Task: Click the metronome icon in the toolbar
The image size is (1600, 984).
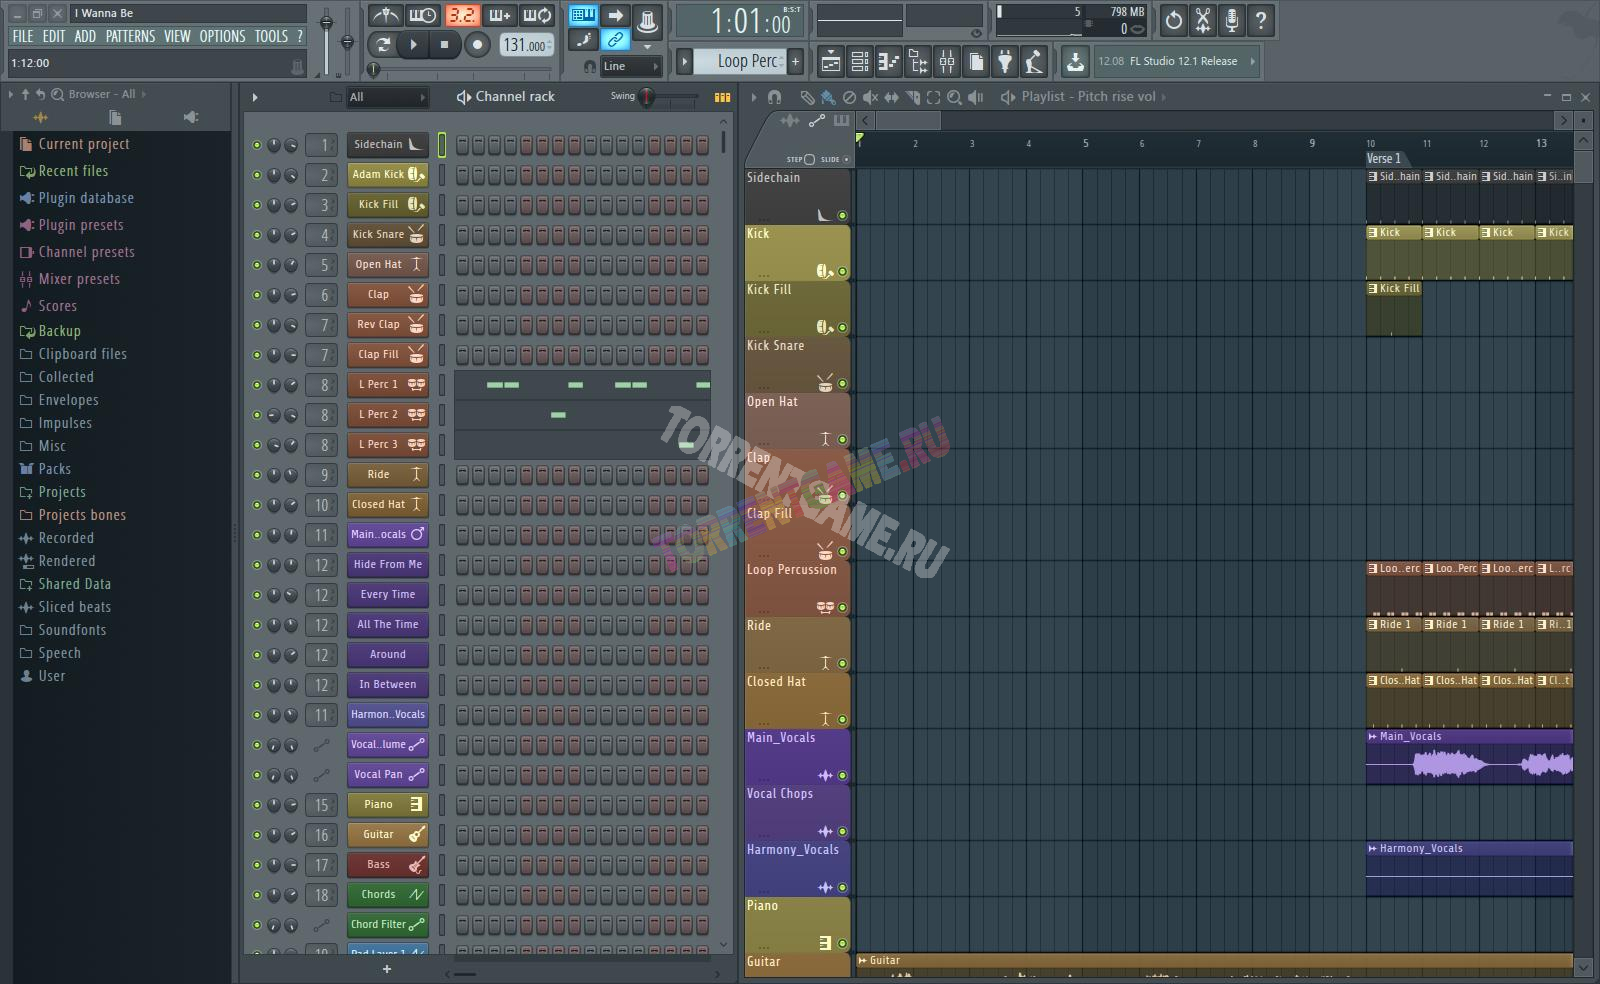Action: tap(385, 16)
